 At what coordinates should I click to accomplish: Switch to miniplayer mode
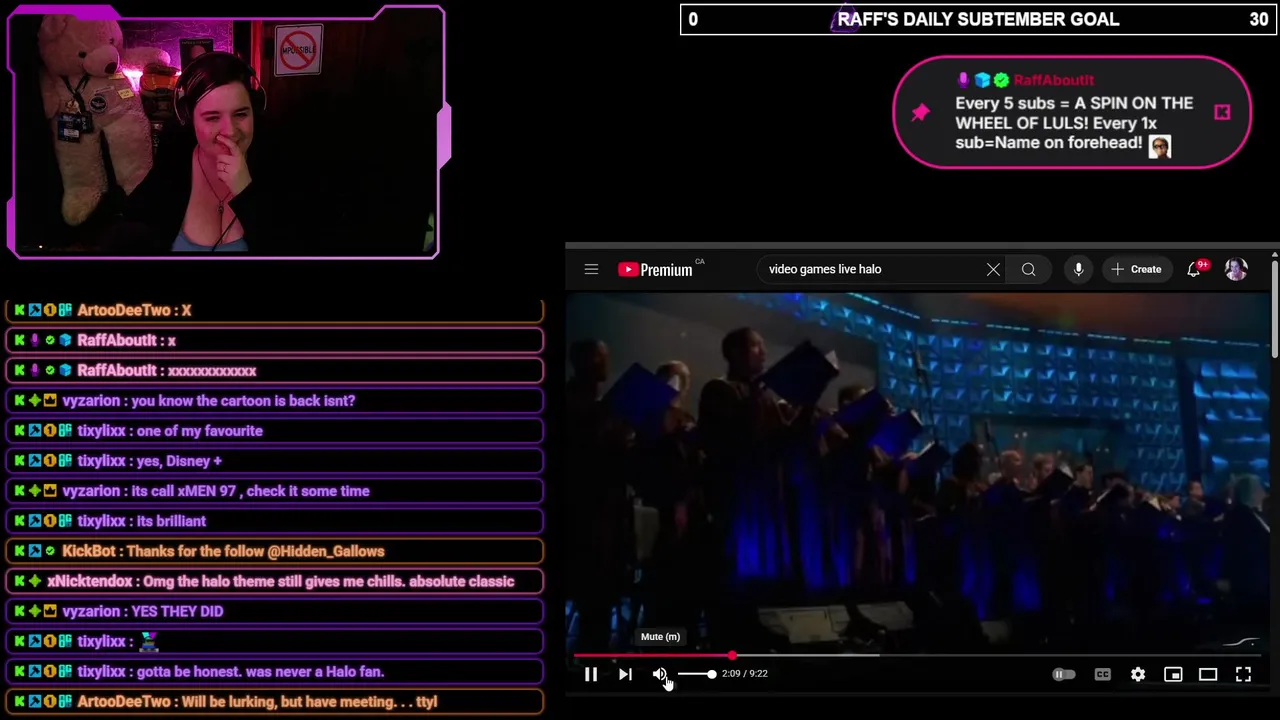tap(1173, 674)
